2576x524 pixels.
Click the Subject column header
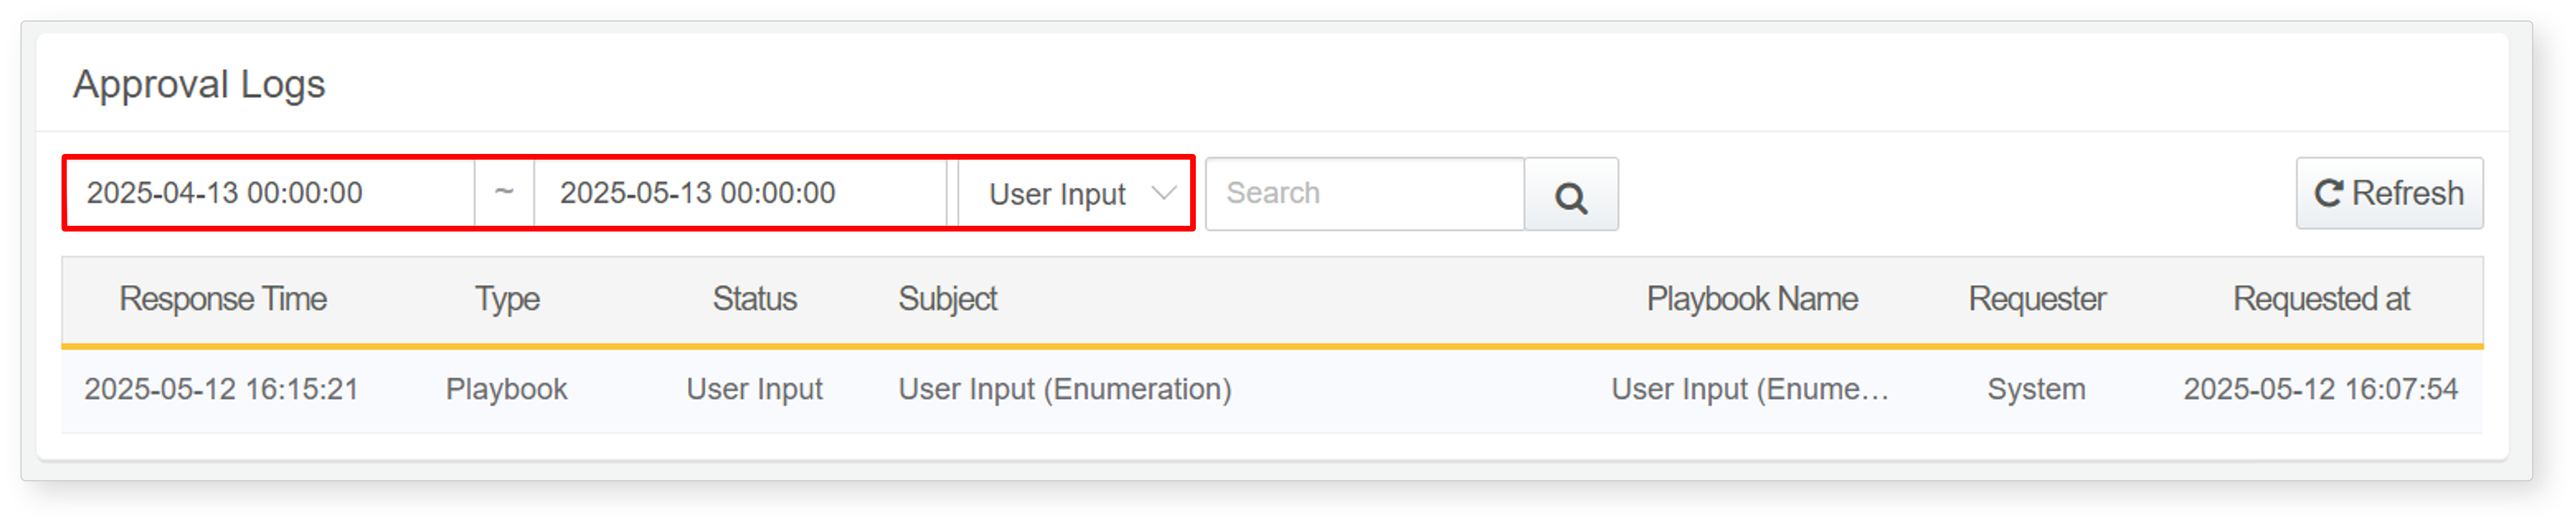(947, 299)
